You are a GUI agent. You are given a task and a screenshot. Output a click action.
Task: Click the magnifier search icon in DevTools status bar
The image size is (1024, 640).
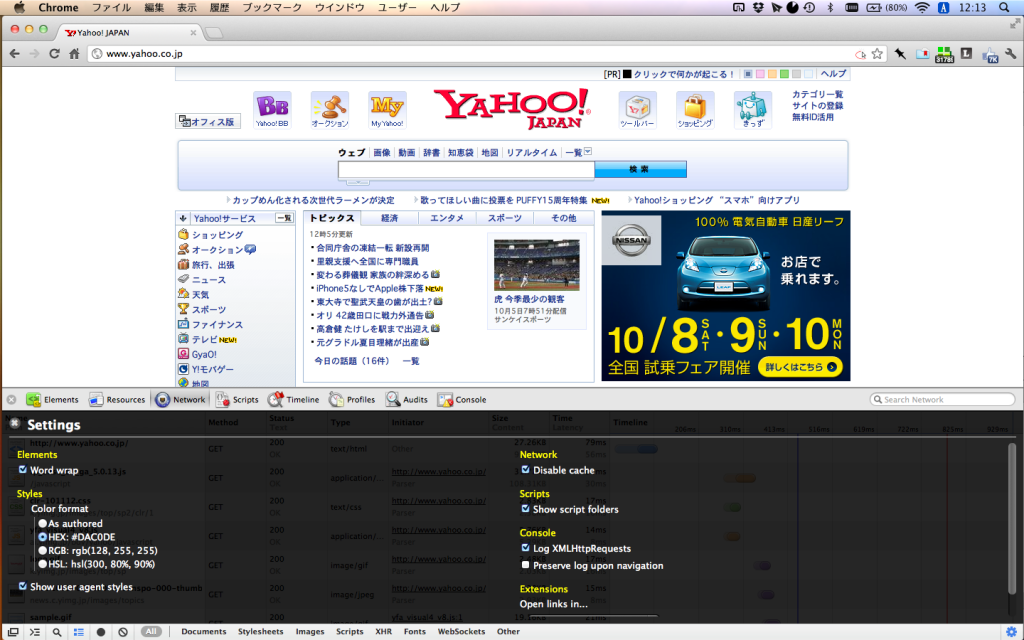coord(57,632)
